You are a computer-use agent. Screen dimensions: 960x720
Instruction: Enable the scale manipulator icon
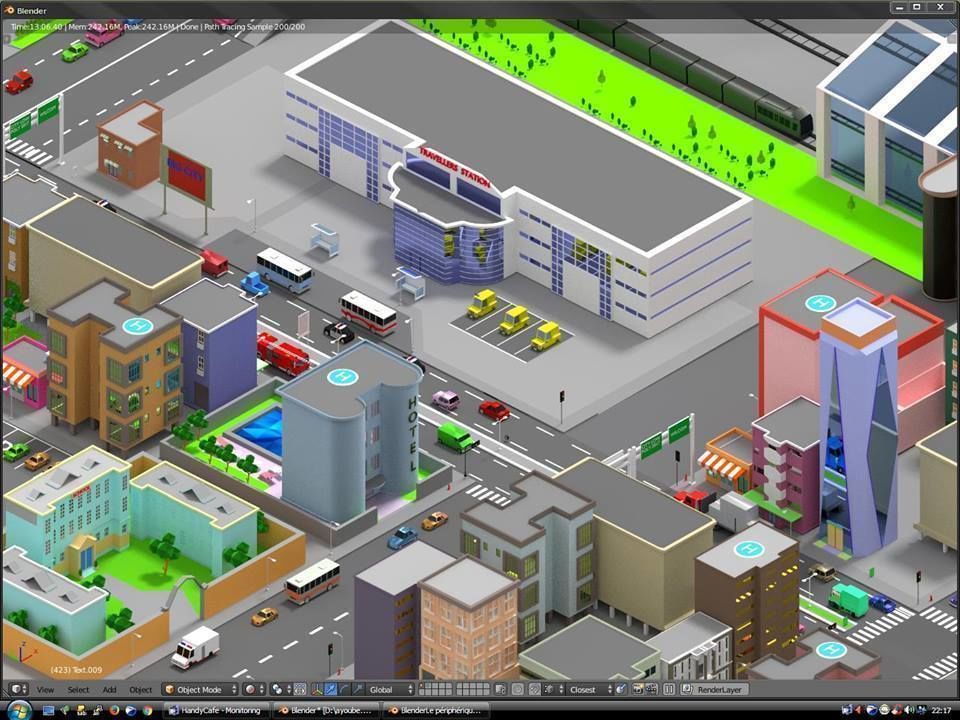coord(358,689)
